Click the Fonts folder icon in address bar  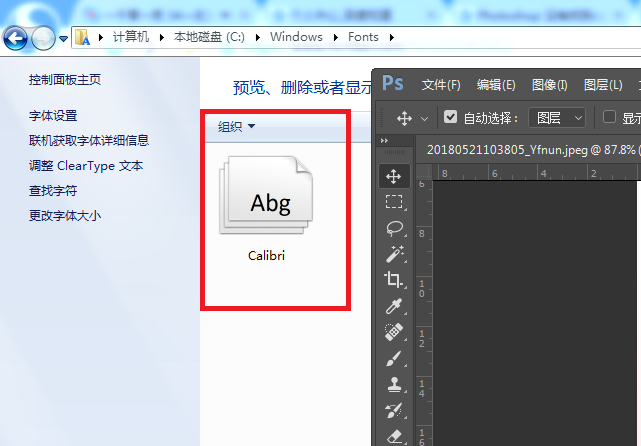tap(82, 37)
